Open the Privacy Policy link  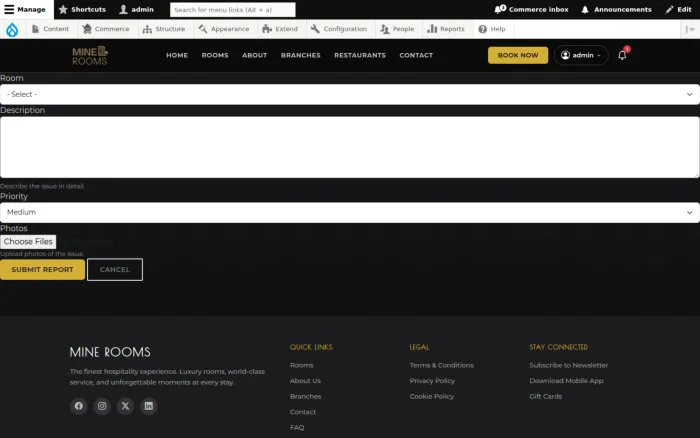click(x=432, y=381)
